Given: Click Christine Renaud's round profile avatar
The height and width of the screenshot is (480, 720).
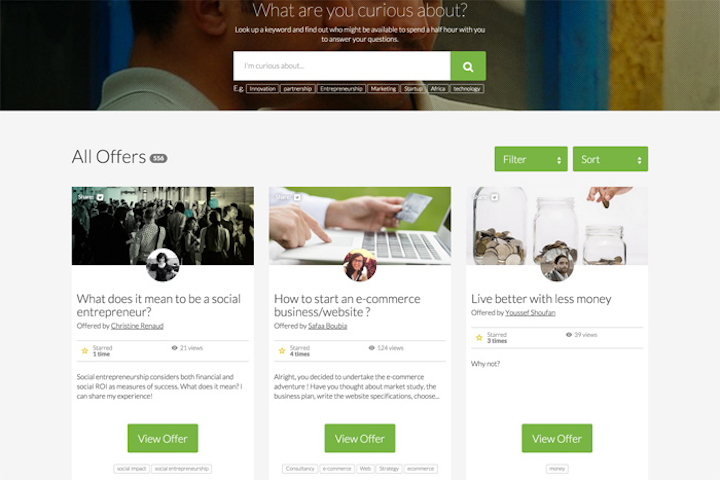Looking at the screenshot, I should 163,265.
